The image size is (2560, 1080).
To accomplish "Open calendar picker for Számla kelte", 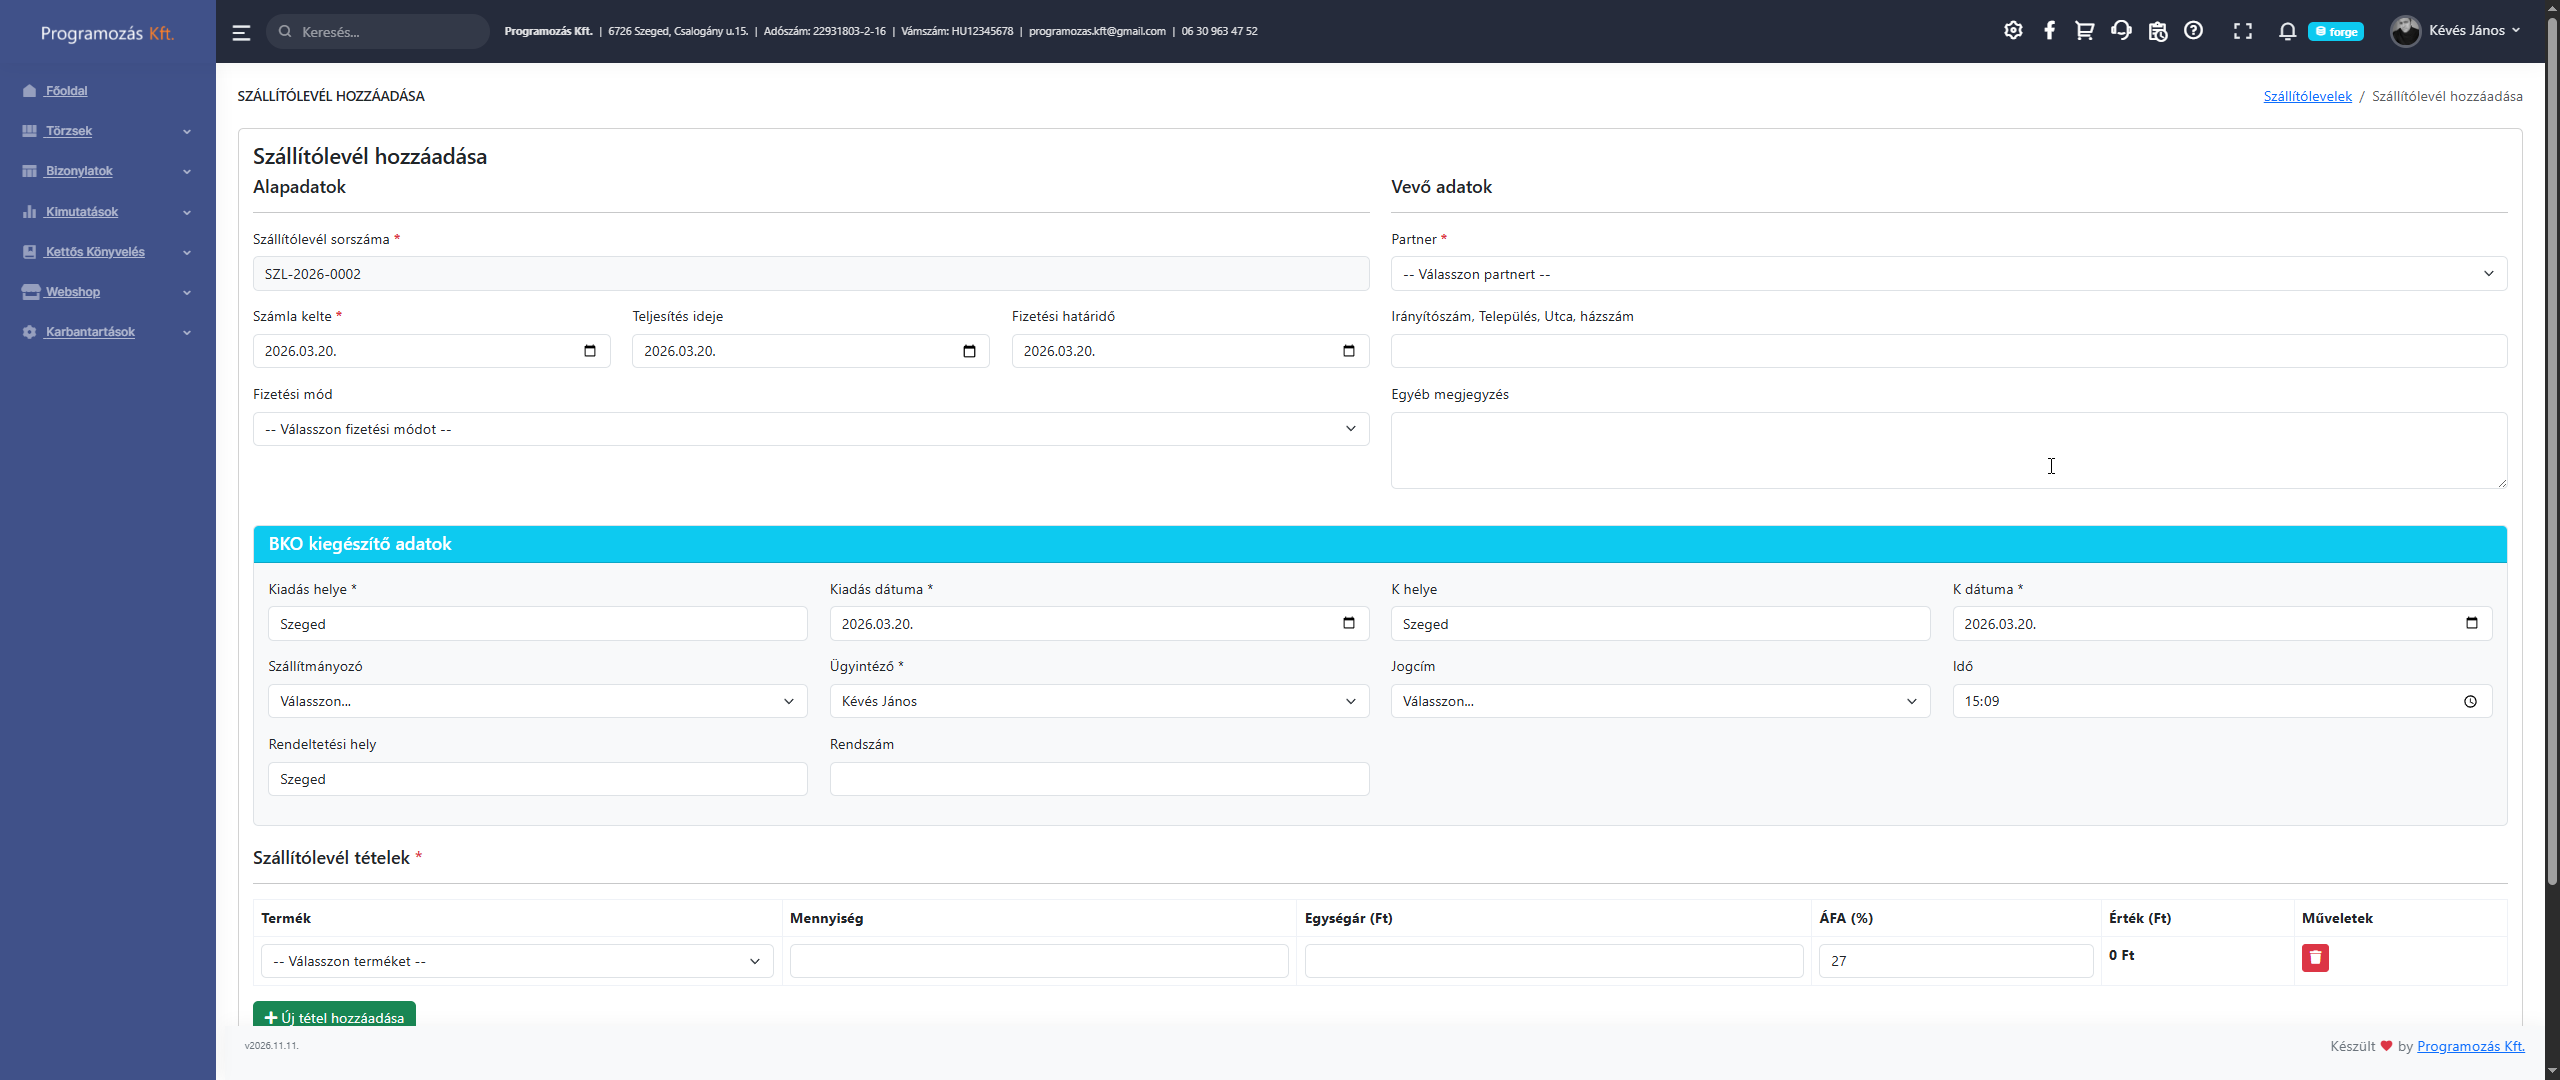I will (590, 351).
